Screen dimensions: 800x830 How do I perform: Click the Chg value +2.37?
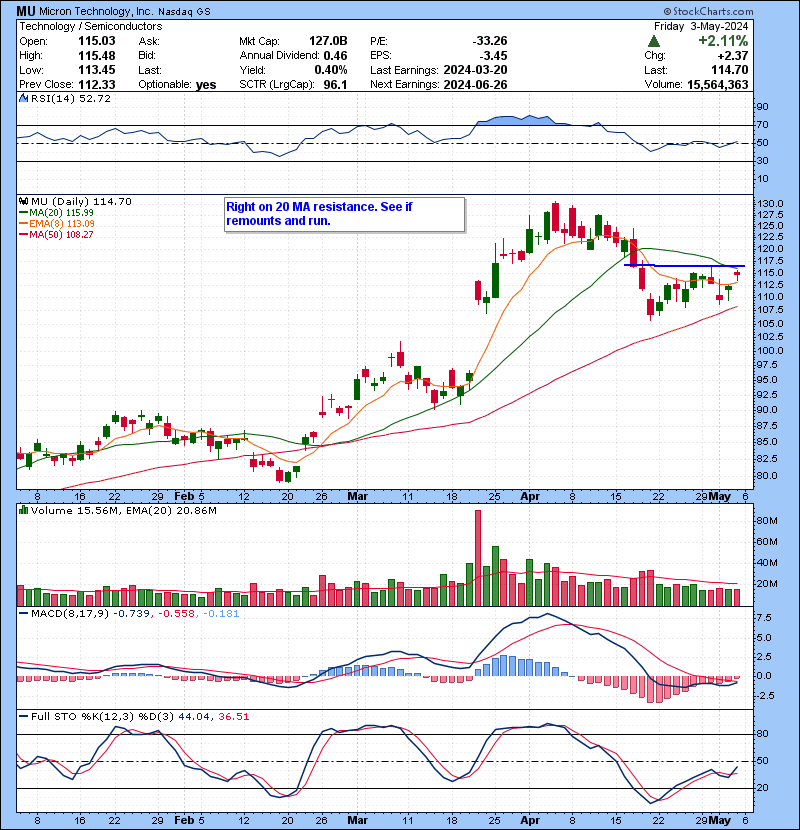(x=733, y=56)
